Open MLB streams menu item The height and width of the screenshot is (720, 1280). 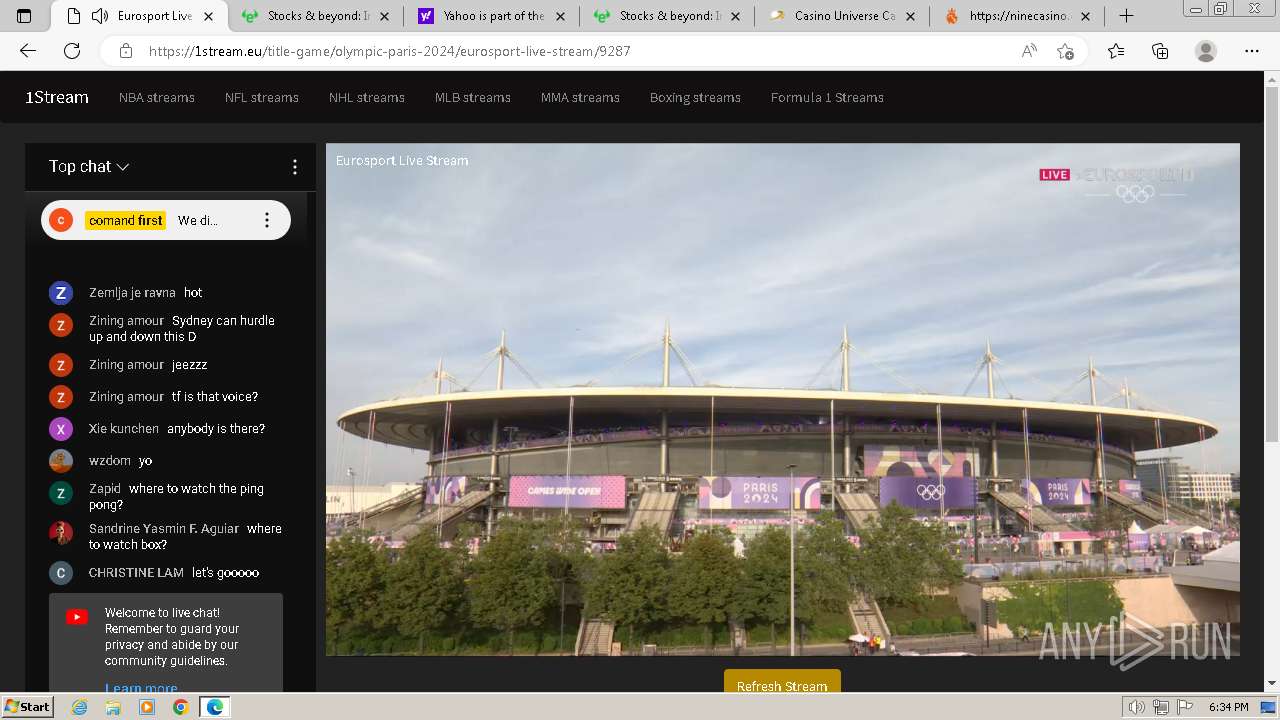(473, 97)
